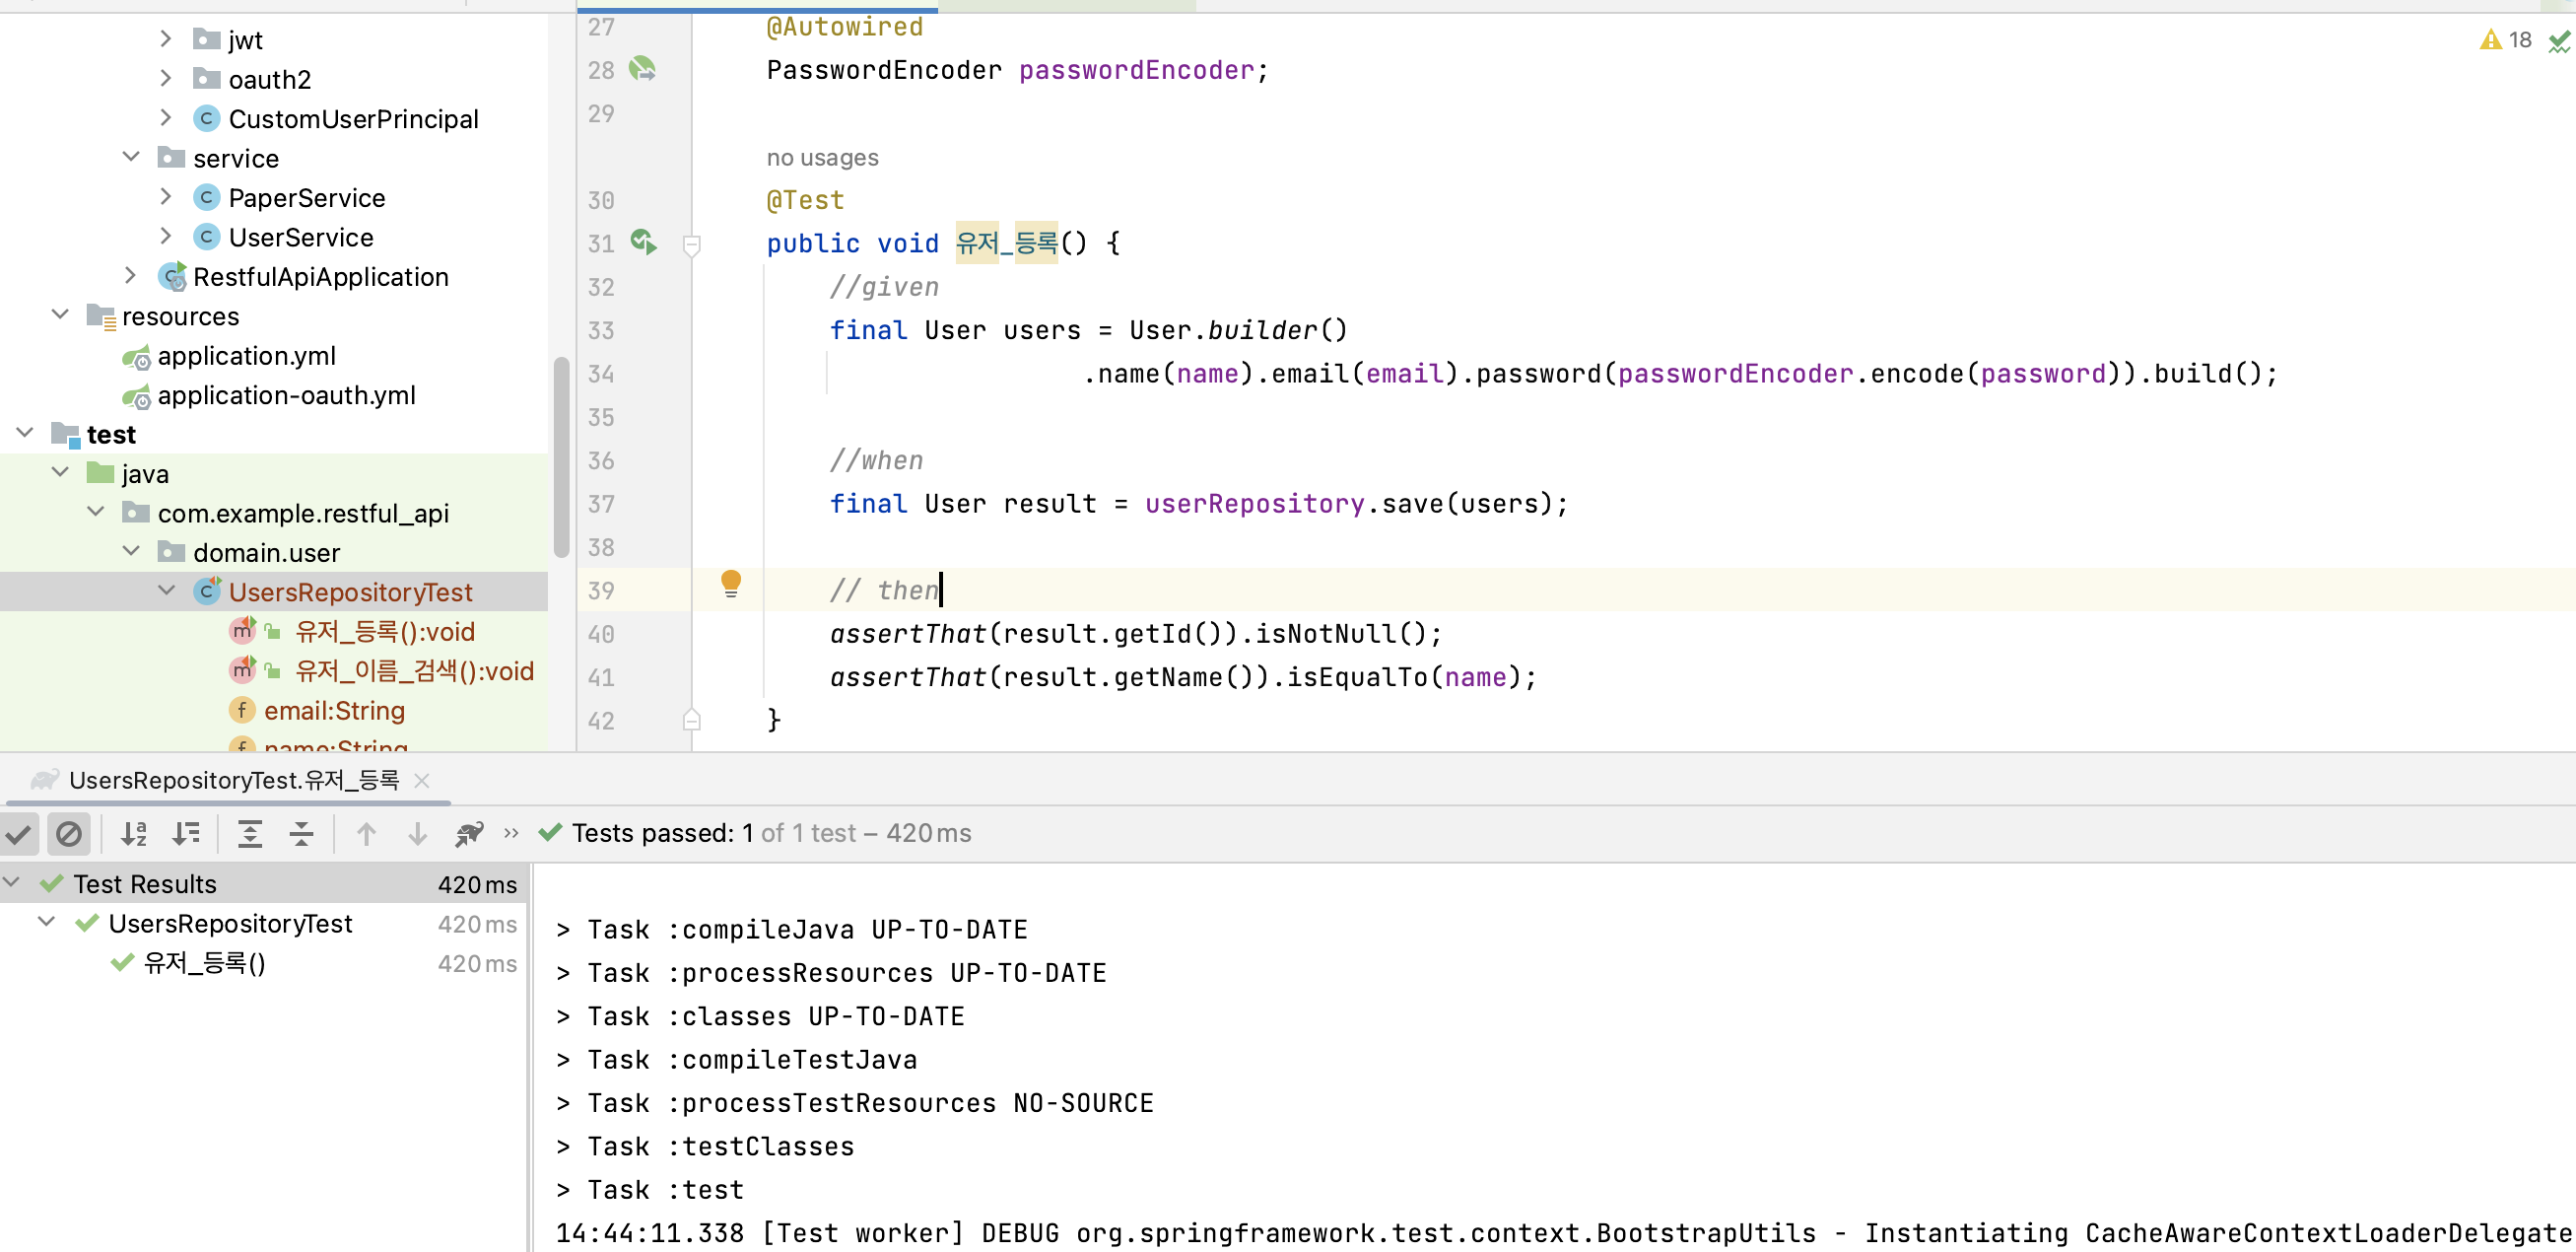The height and width of the screenshot is (1252, 2576).
Task: Click the autowired bean gutter icon at line 28
Action: [642, 69]
